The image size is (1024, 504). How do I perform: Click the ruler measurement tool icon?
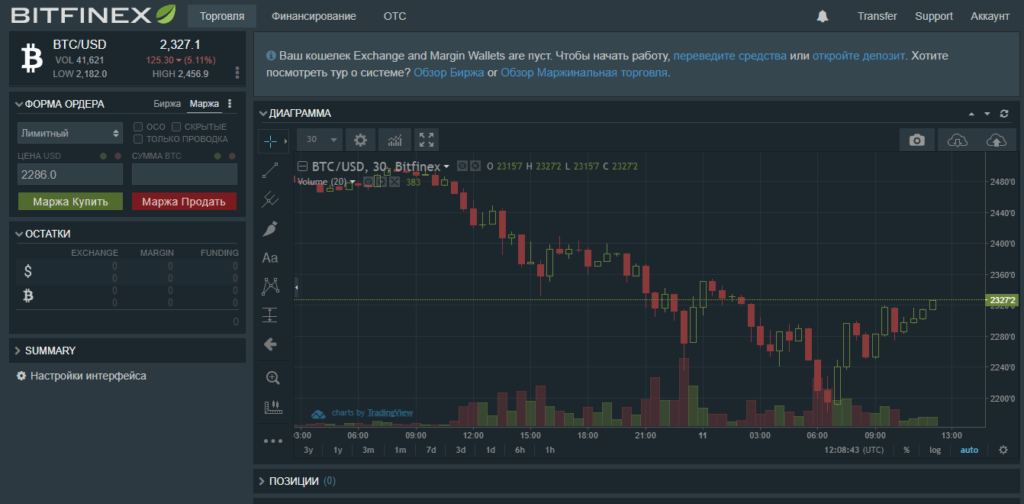point(272,407)
